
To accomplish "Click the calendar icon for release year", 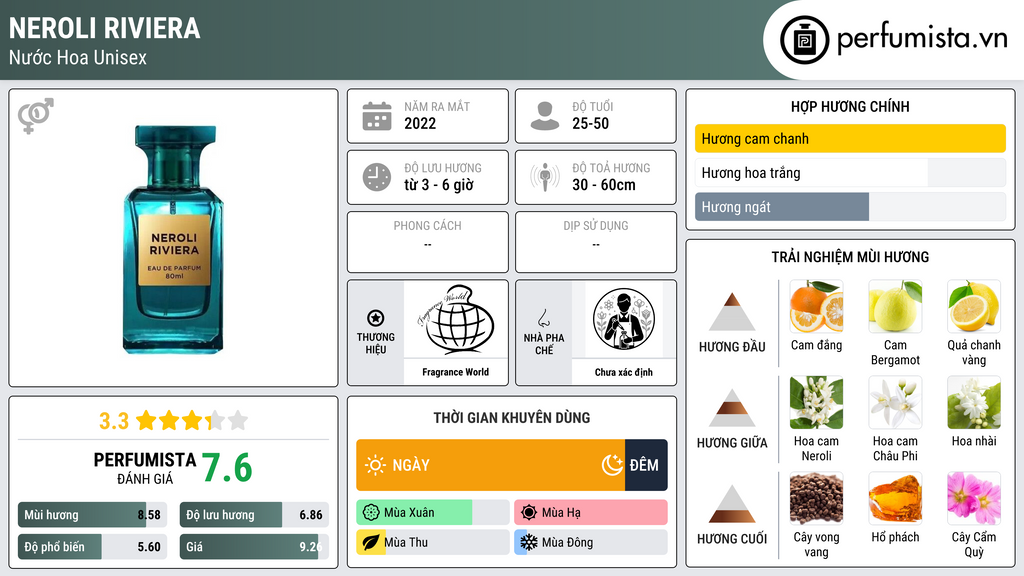I will [x=377, y=116].
